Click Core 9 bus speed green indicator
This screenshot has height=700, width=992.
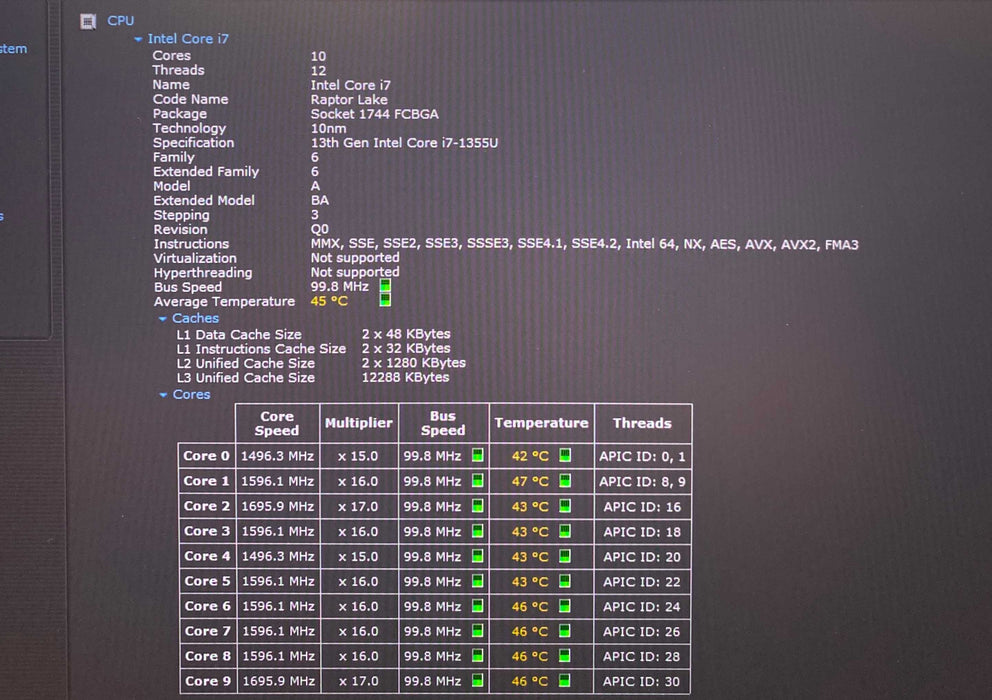pyautogui.click(x=478, y=680)
